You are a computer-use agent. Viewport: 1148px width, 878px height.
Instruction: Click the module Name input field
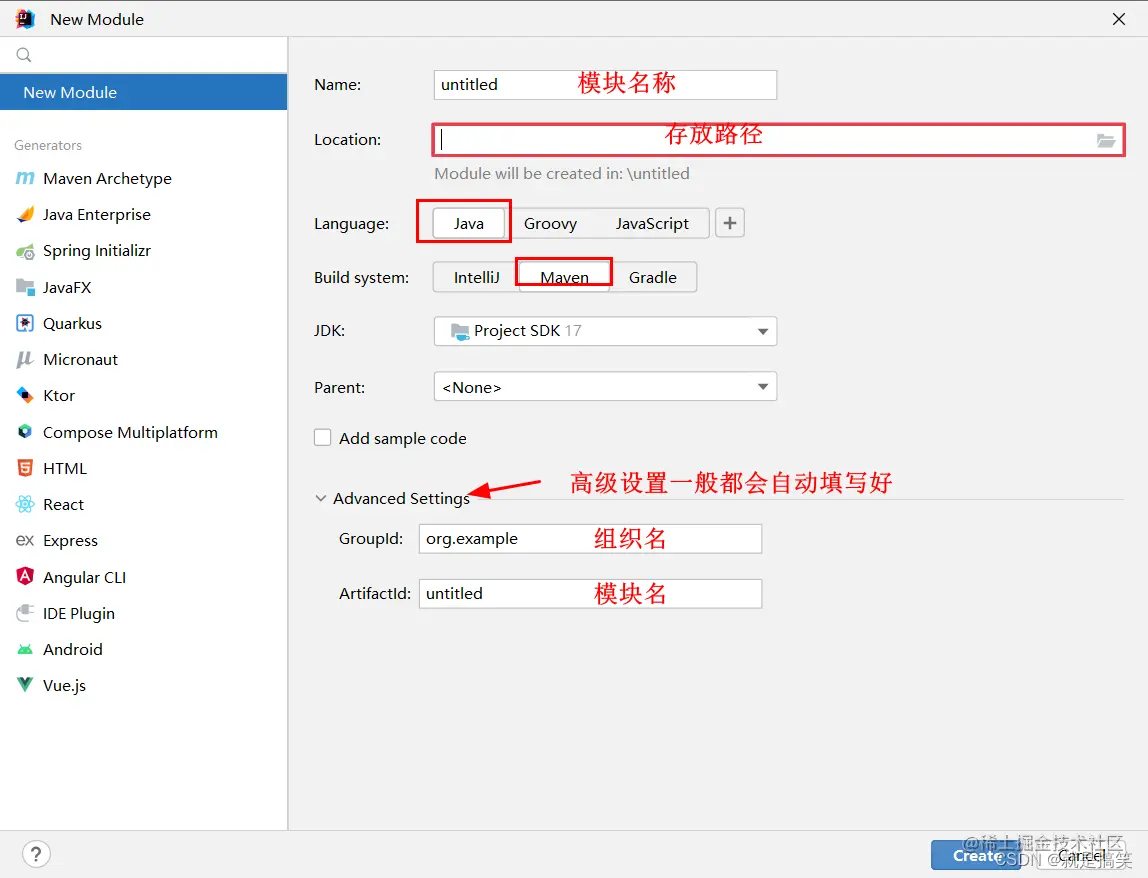(605, 85)
